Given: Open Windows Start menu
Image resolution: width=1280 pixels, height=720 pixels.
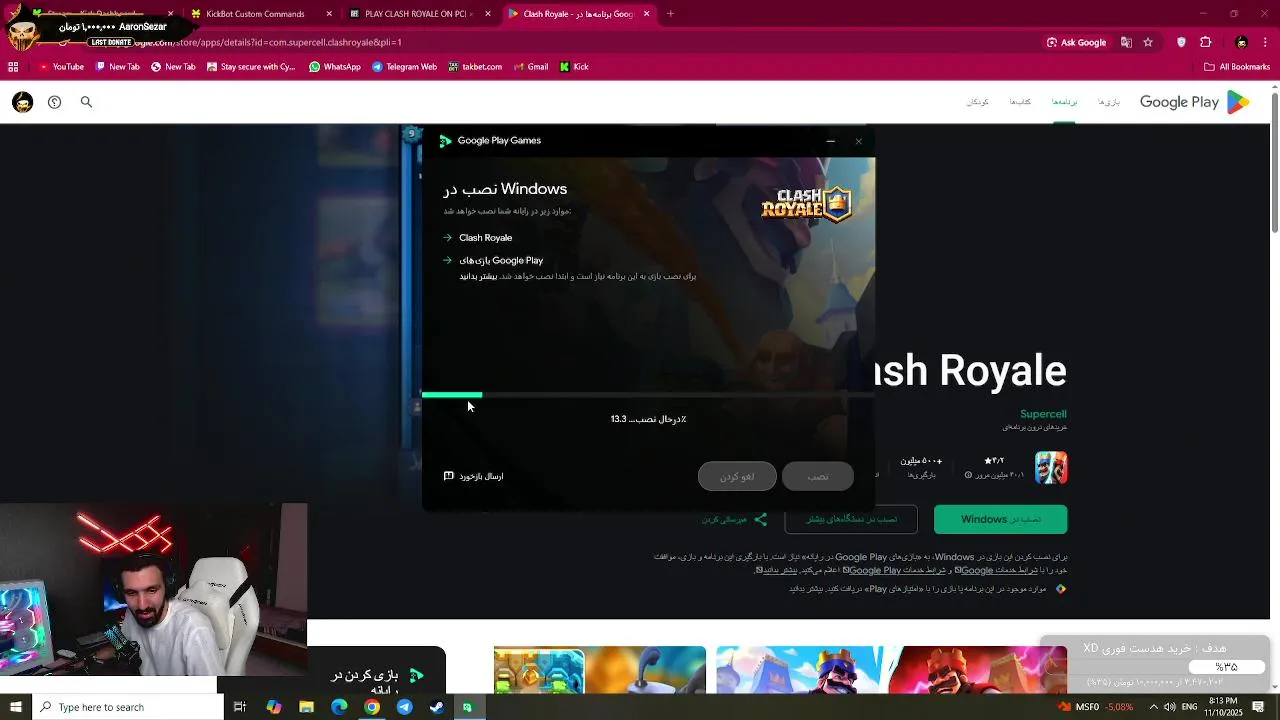Looking at the screenshot, I should click(15, 707).
